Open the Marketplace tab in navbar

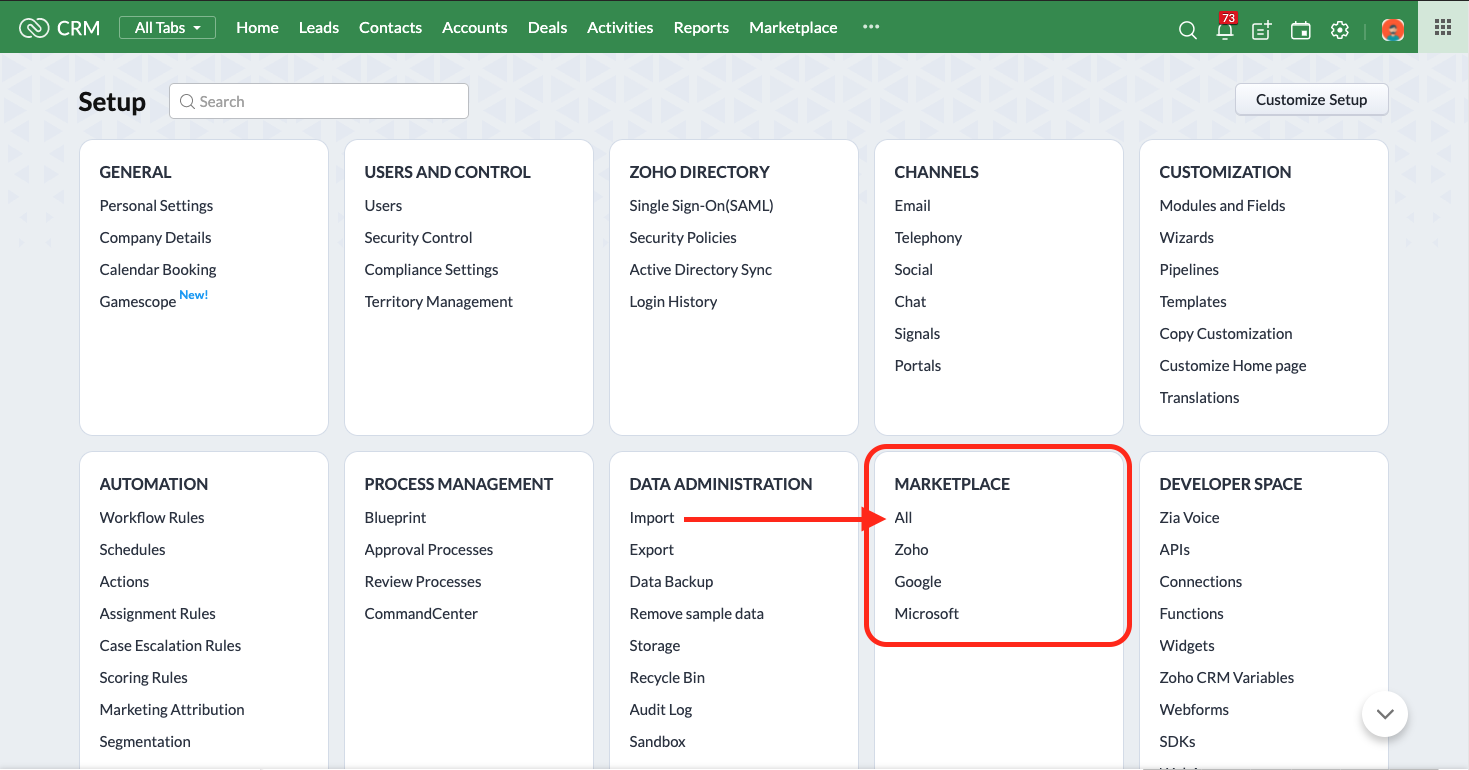793,28
